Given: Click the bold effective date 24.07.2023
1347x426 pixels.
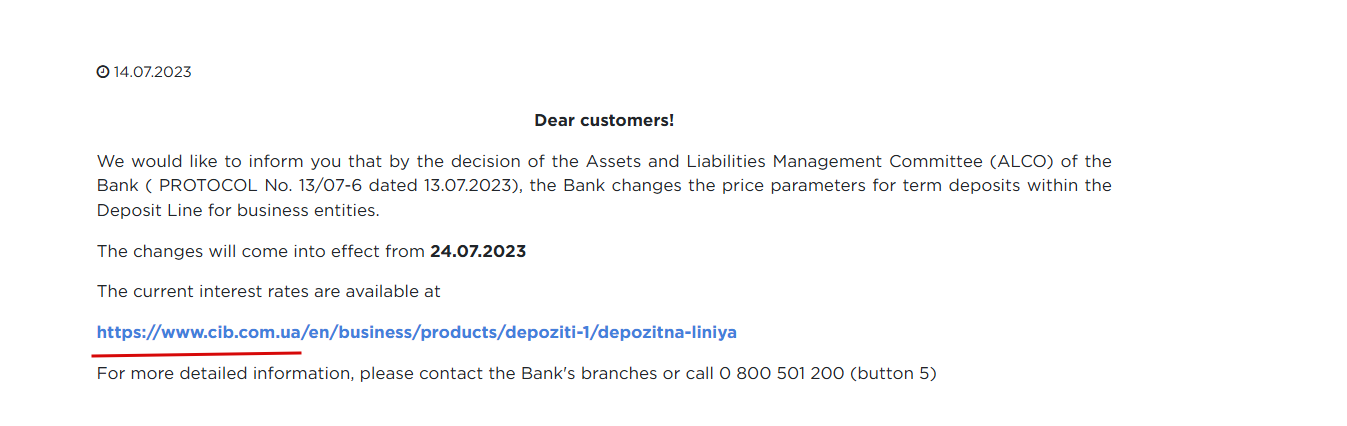Looking at the screenshot, I should pos(478,251).
